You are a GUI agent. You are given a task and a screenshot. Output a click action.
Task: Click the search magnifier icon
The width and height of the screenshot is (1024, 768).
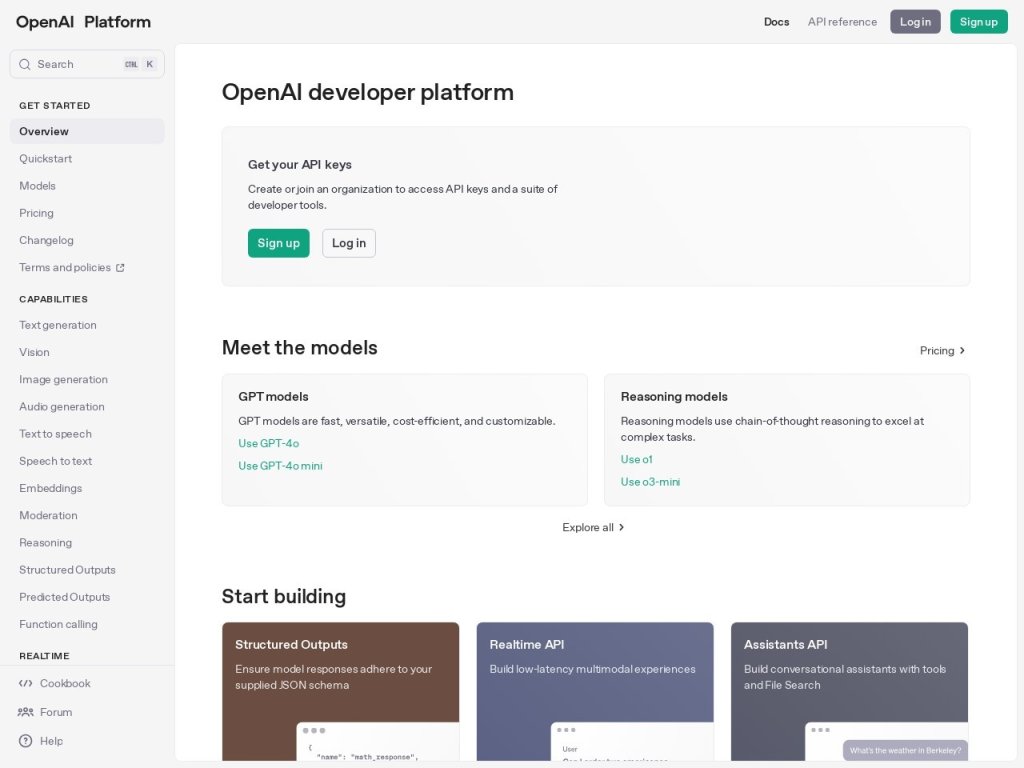(x=25, y=64)
